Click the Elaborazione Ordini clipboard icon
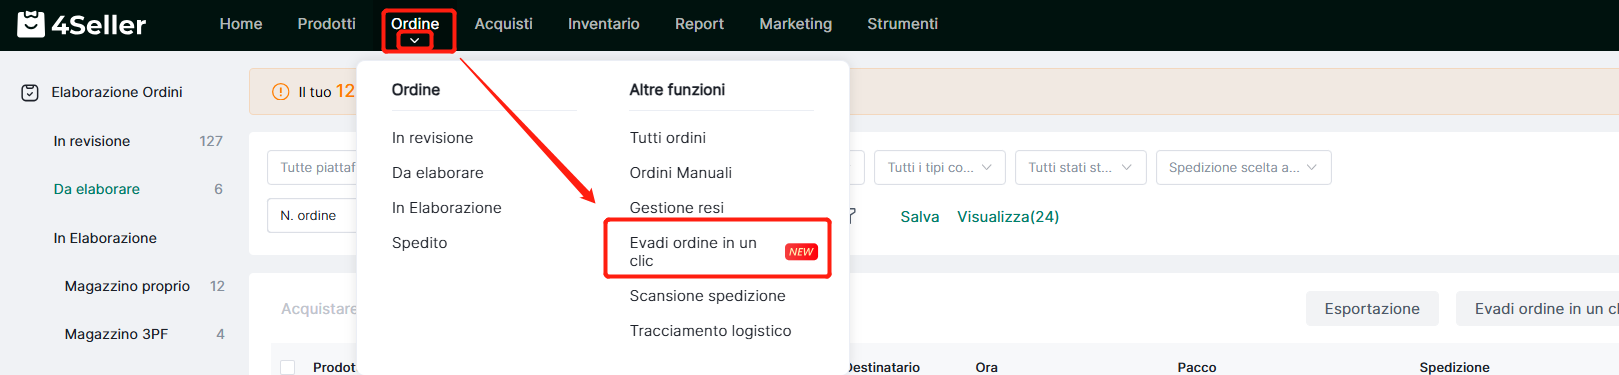 click(x=30, y=93)
